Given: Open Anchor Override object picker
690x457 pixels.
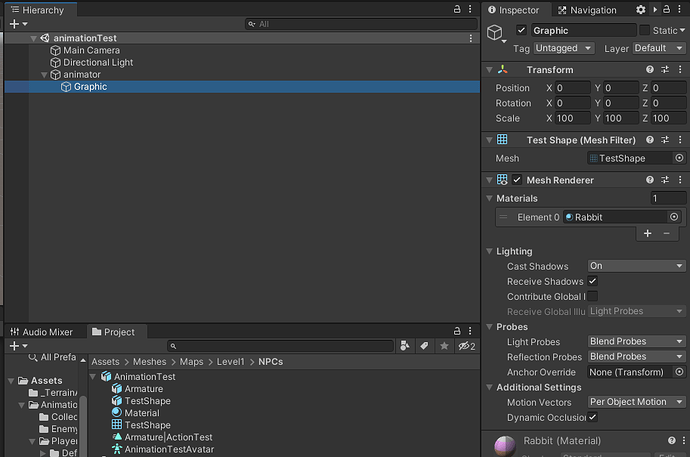Looking at the screenshot, I should (x=679, y=372).
